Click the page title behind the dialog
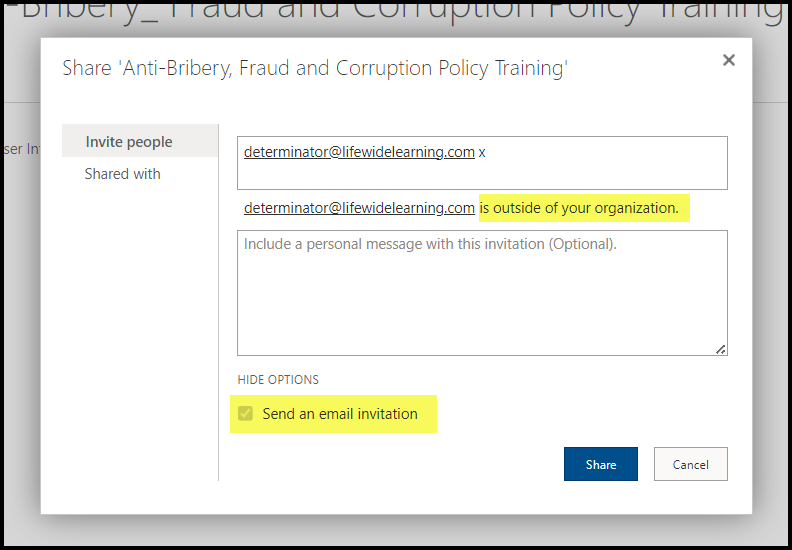Screen dimensions: 792x550 [400, 12]
